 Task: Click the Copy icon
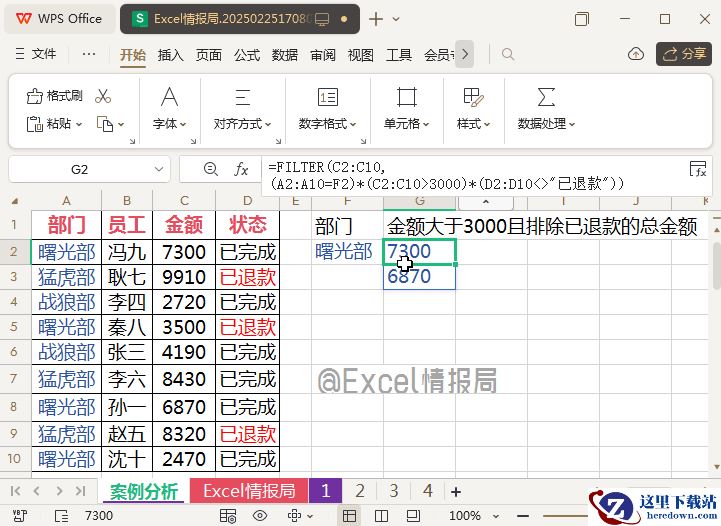pos(105,124)
